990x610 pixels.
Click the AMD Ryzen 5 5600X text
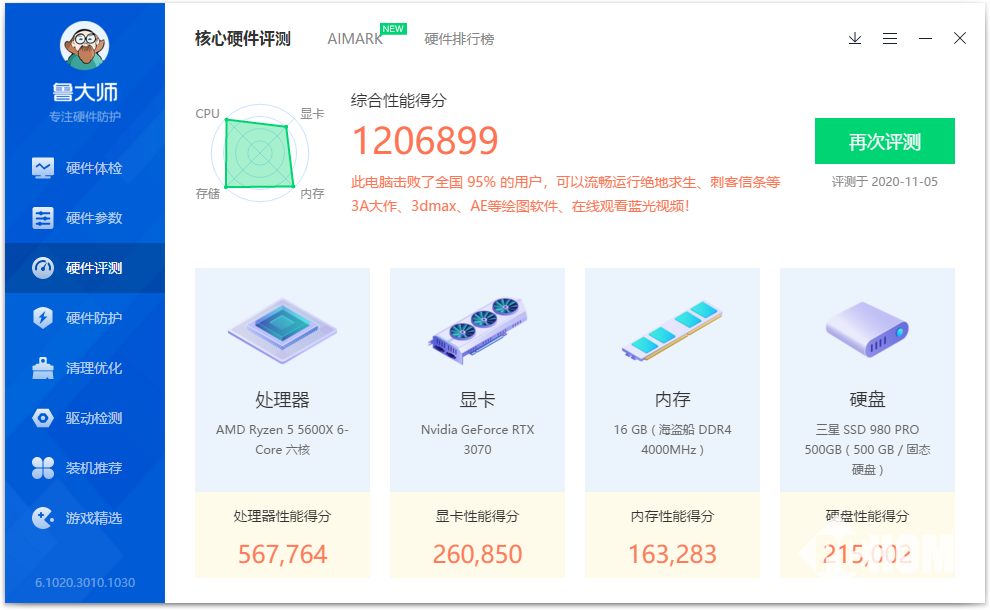click(282, 440)
